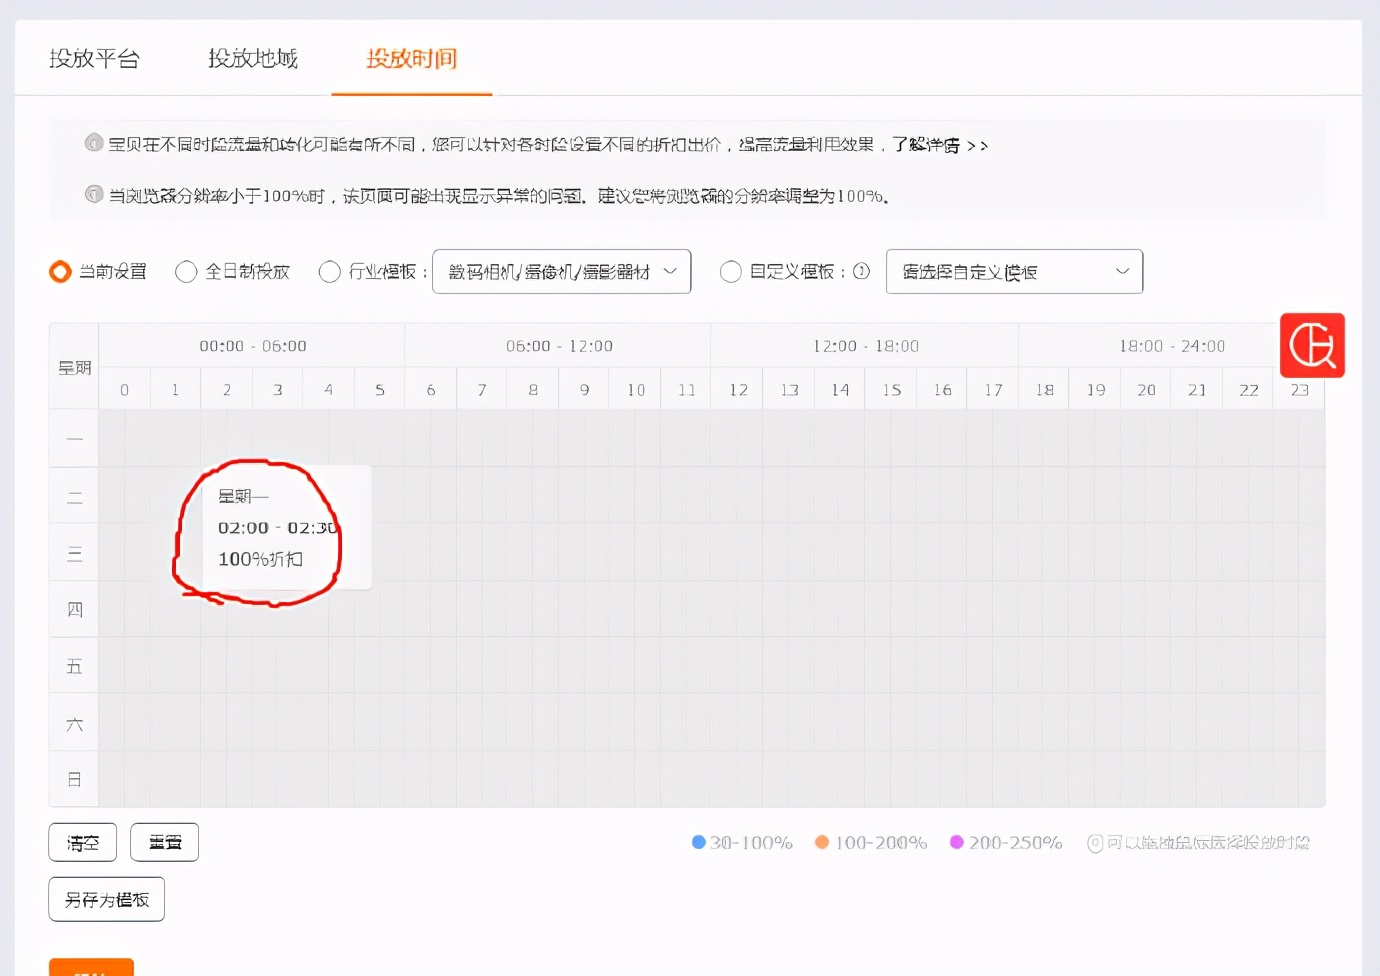Viewport: 1380px width, 976px height.
Task: Click the red logo badge beside the schedule grid
Action: point(1312,345)
